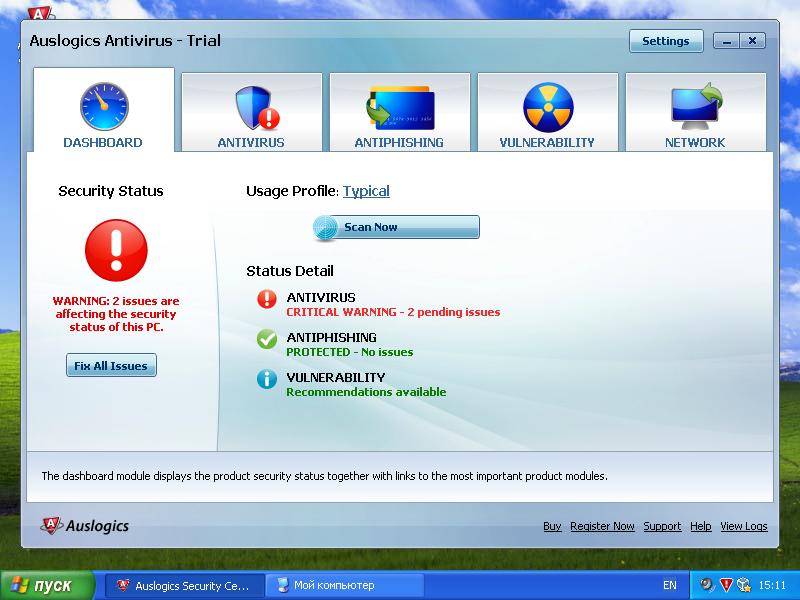Open the ANTIPHISHING tab
The width and height of the screenshot is (800, 600).
(399, 112)
